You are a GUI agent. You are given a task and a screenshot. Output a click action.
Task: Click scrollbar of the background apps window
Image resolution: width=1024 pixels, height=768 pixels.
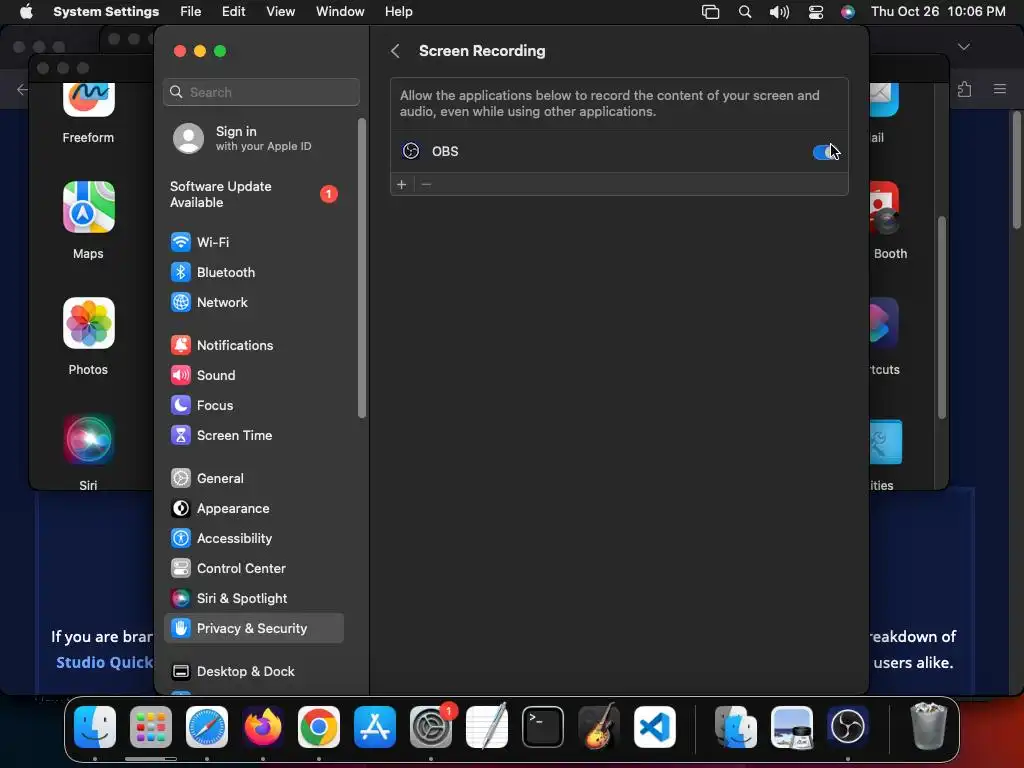[942, 317]
